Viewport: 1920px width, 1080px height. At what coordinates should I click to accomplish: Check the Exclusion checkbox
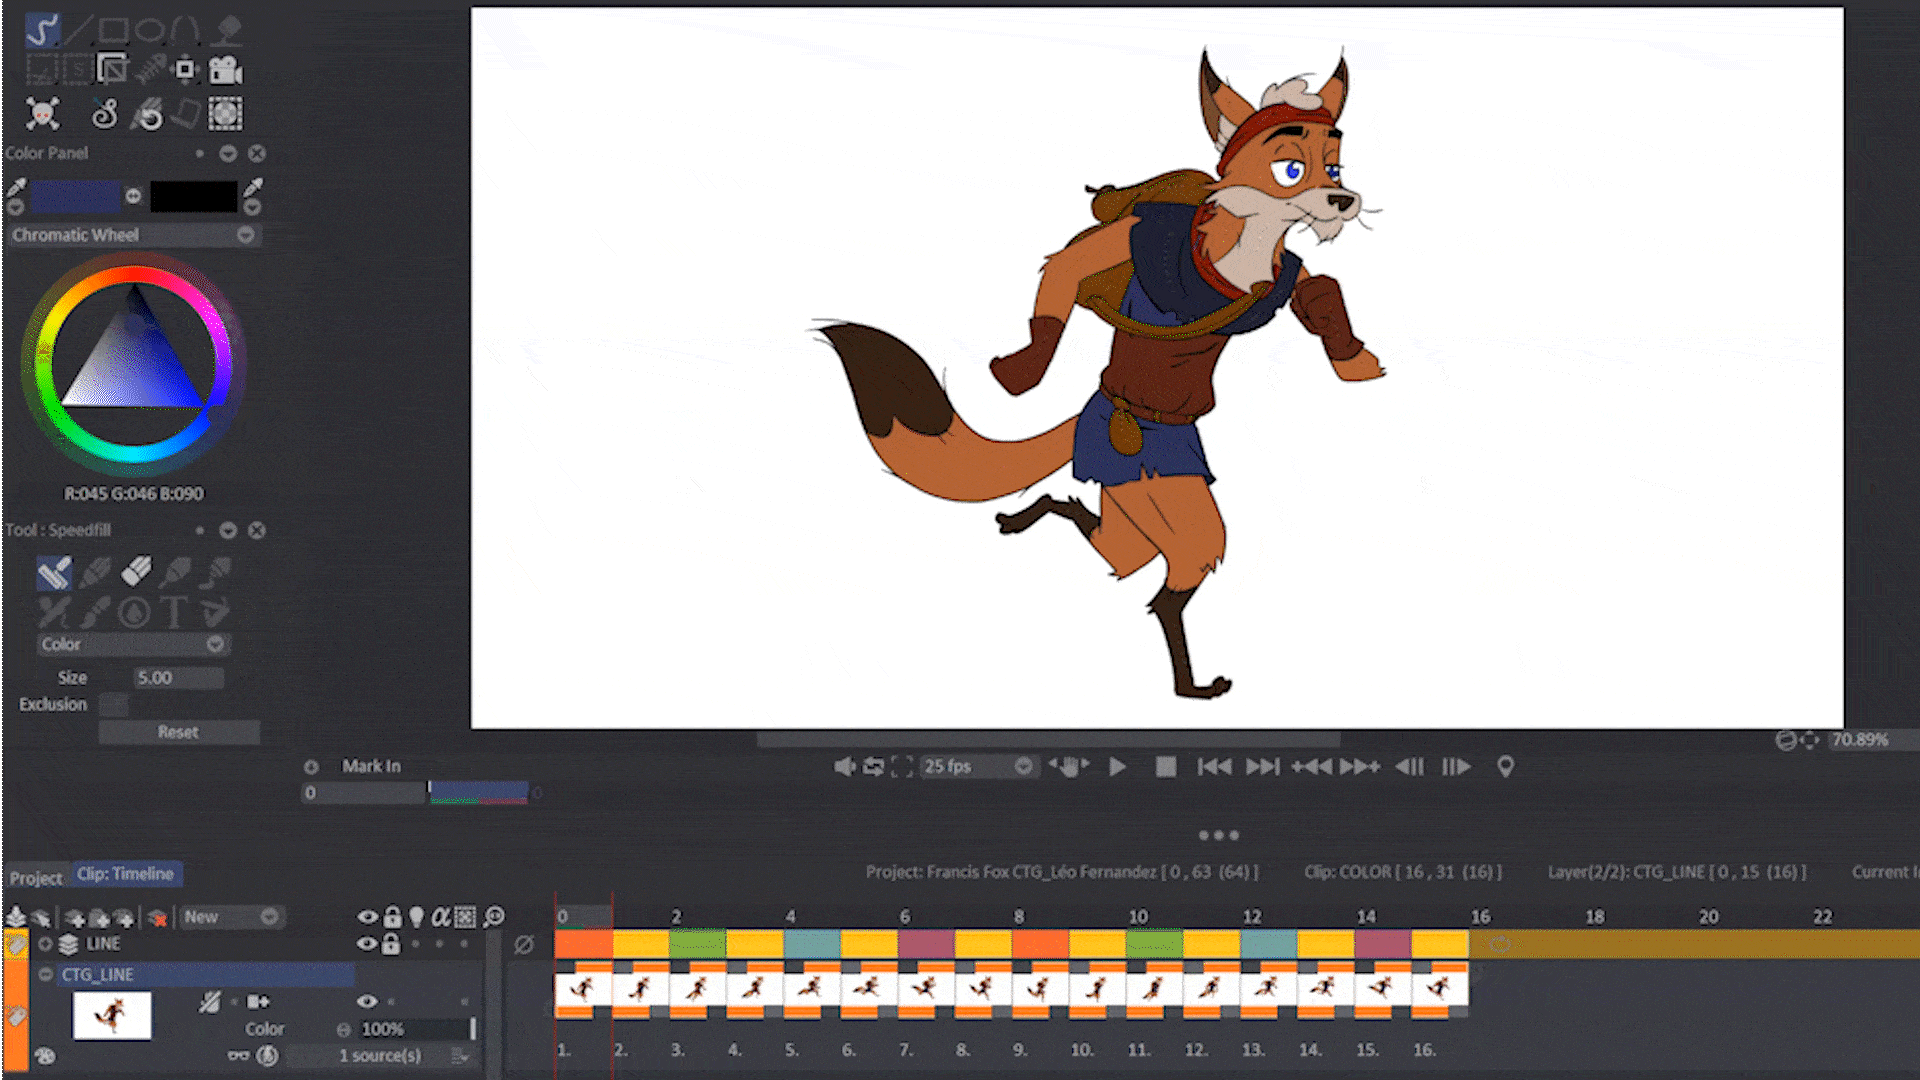point(114,705)
